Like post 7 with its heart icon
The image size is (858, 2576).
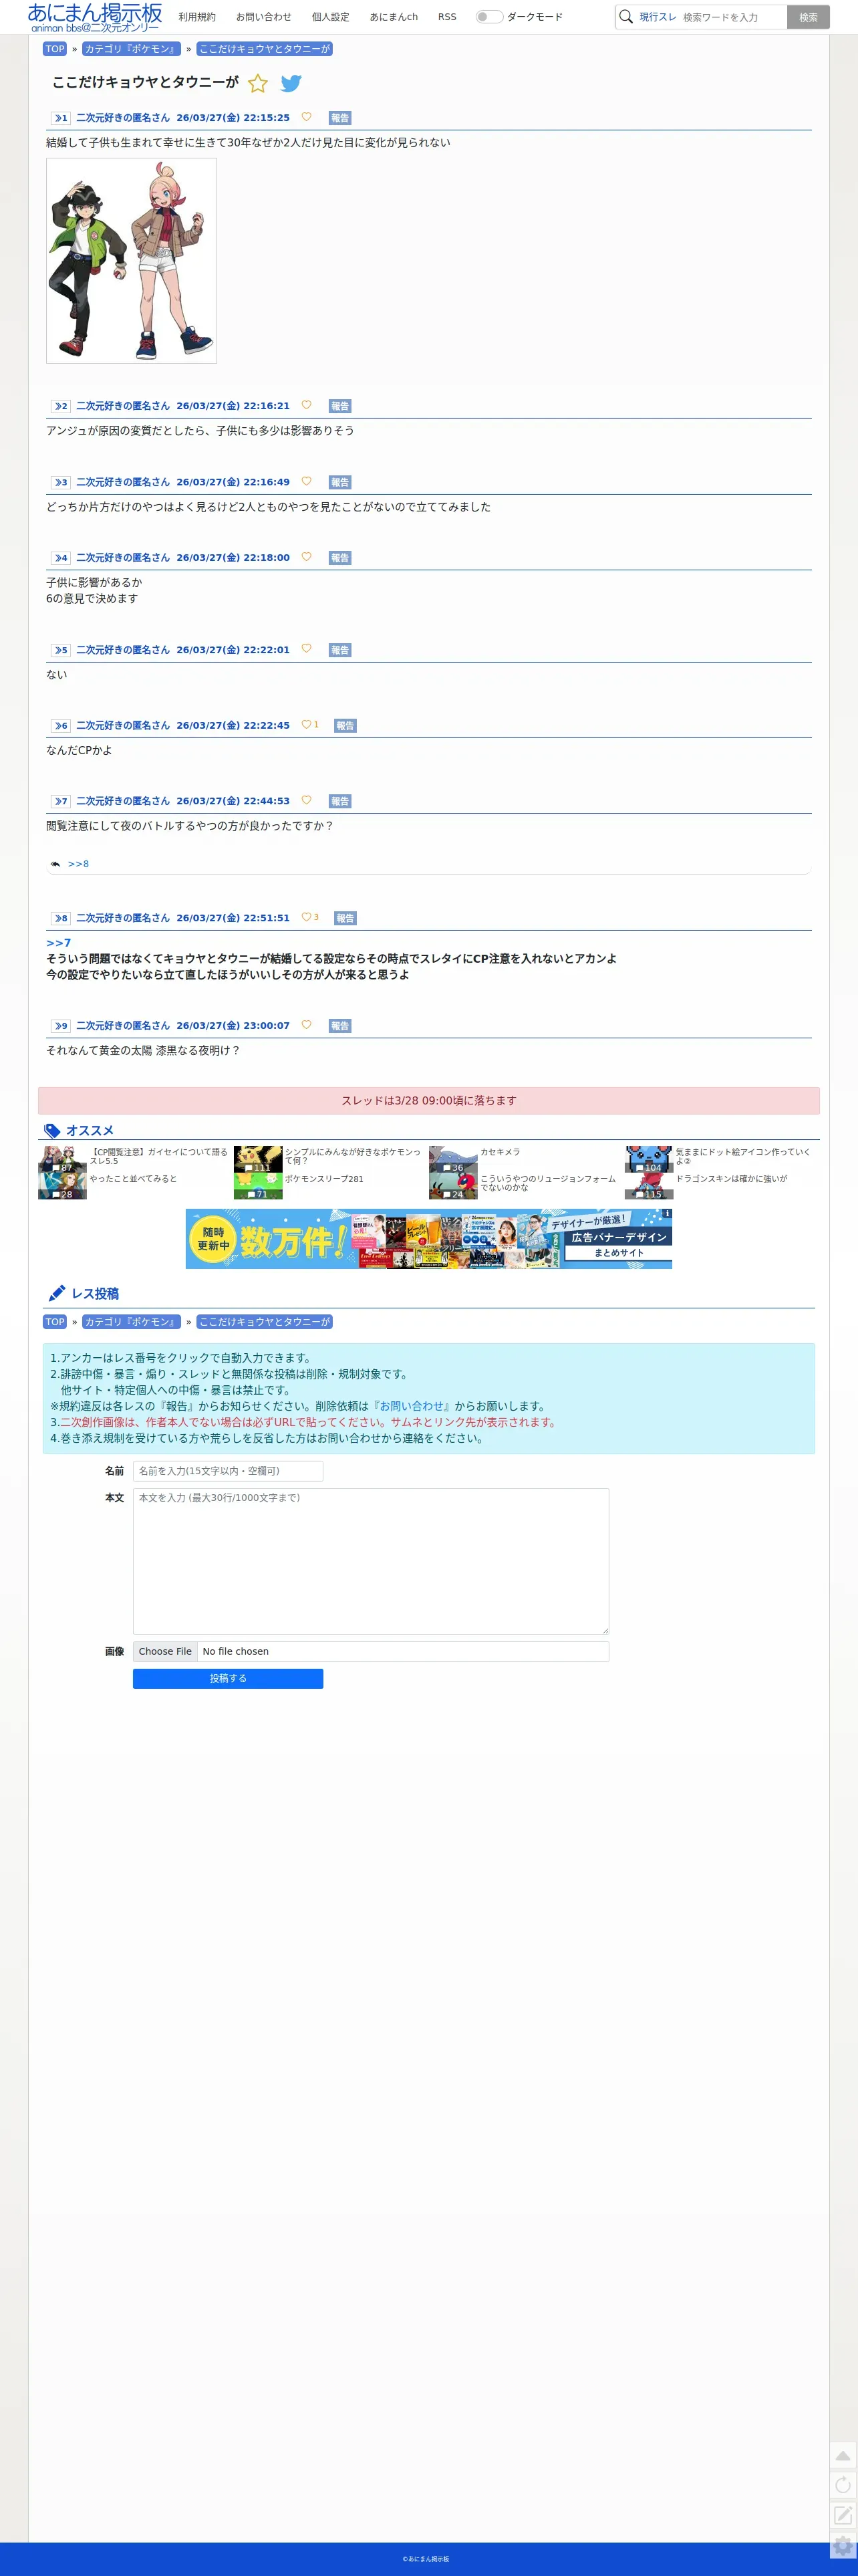tap(306, 800)
